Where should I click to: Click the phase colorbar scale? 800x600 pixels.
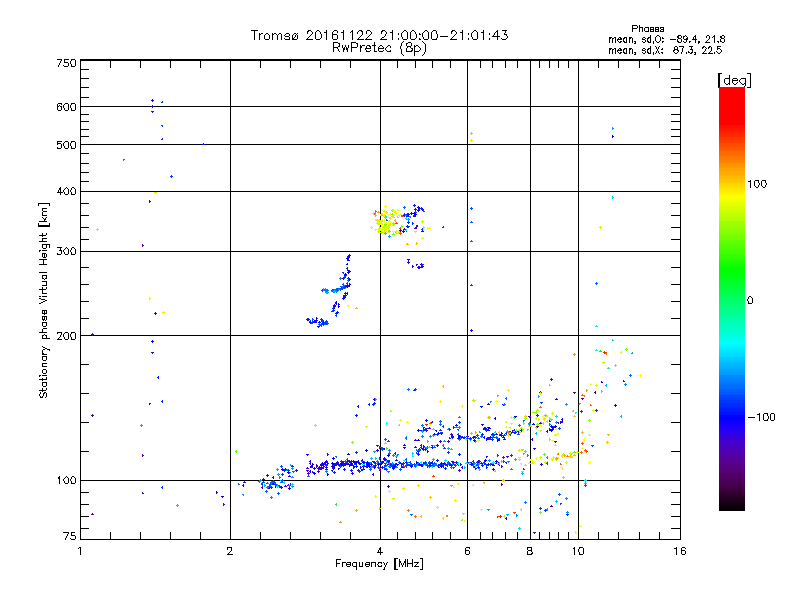point(732,298)
